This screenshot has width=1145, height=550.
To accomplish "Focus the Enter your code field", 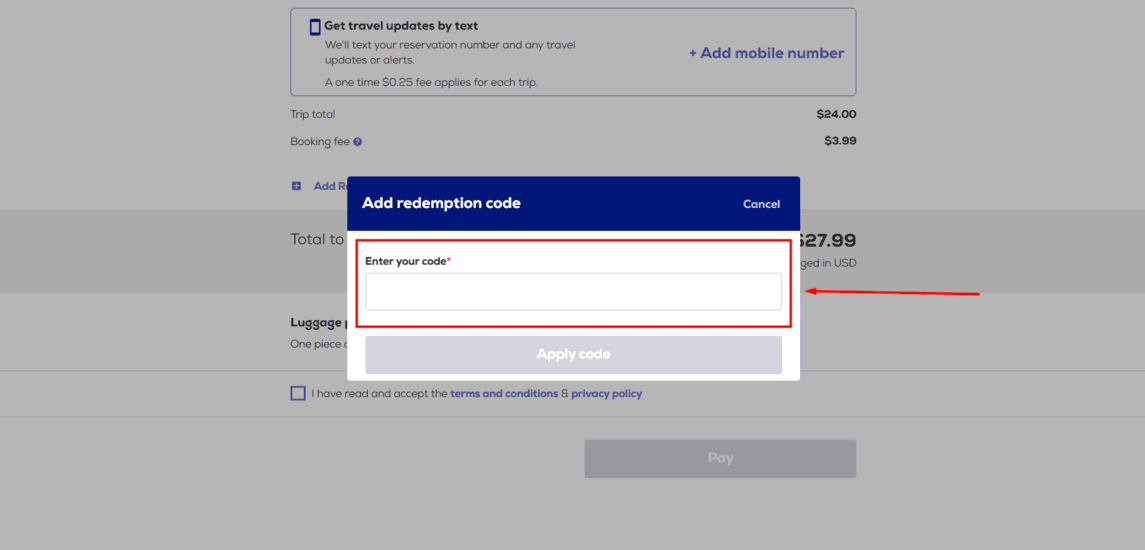I will point(573,291).
